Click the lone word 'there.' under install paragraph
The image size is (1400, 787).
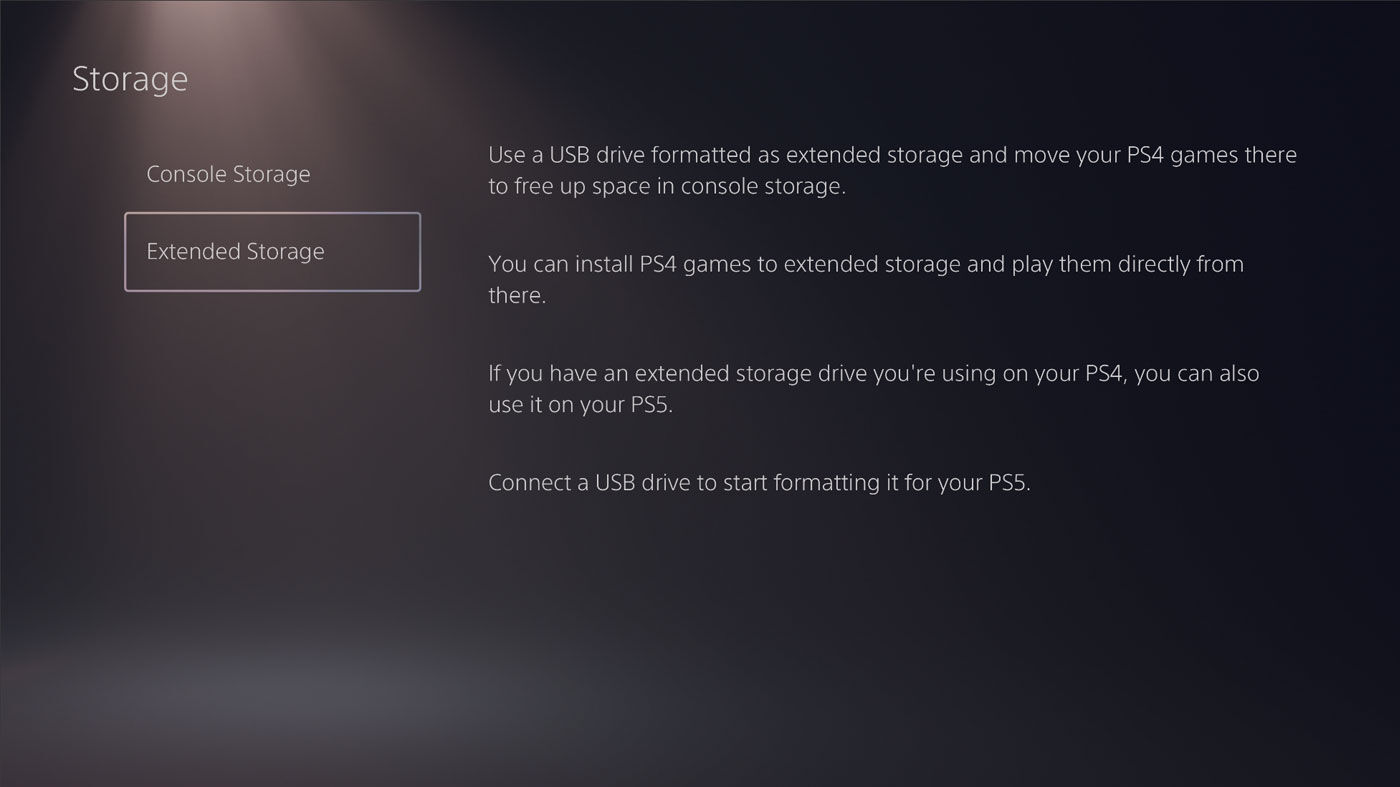(x=517, y=296)
